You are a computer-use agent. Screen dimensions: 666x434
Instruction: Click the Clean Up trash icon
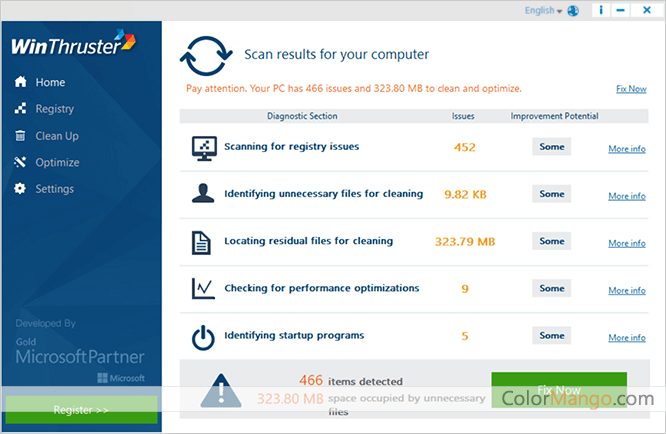20,135
